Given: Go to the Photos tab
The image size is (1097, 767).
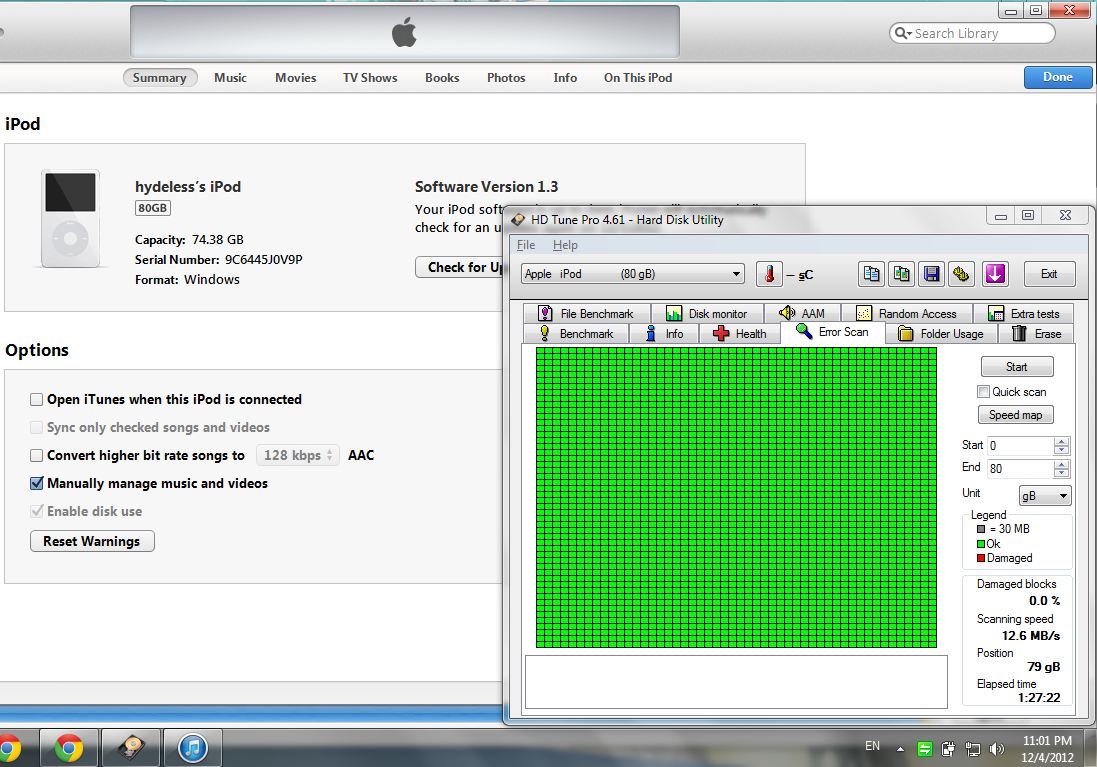Looking at the screenshot, I should pyautogui.click(x=506, y=78).
